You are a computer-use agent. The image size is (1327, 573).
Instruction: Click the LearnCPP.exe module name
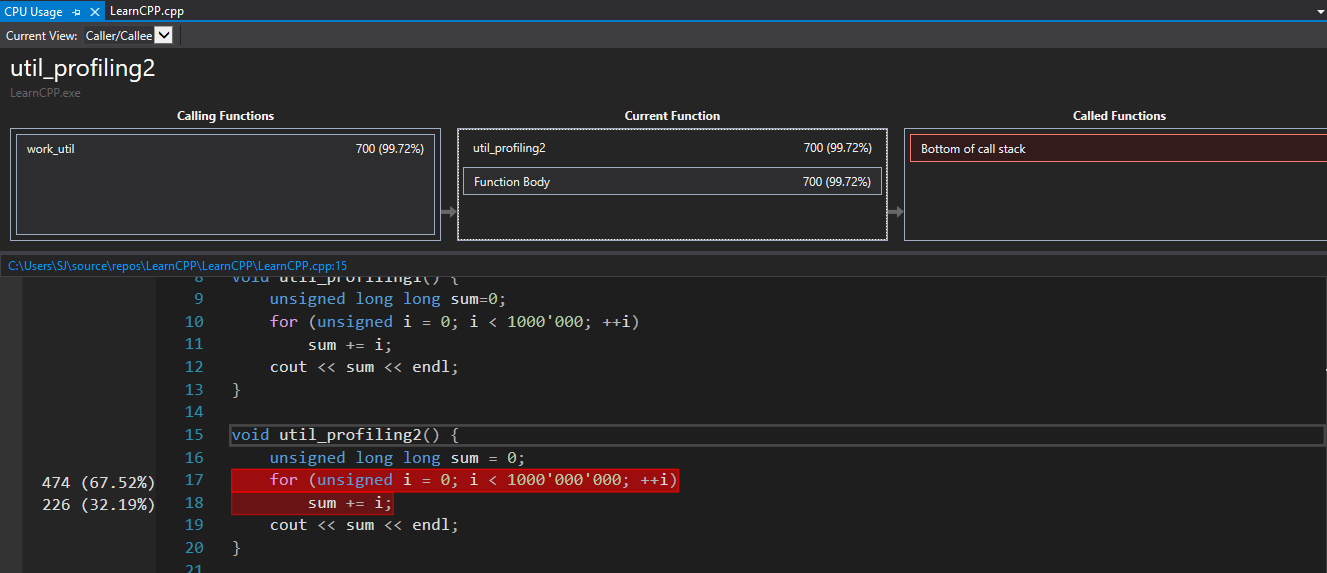pos(45,93)
